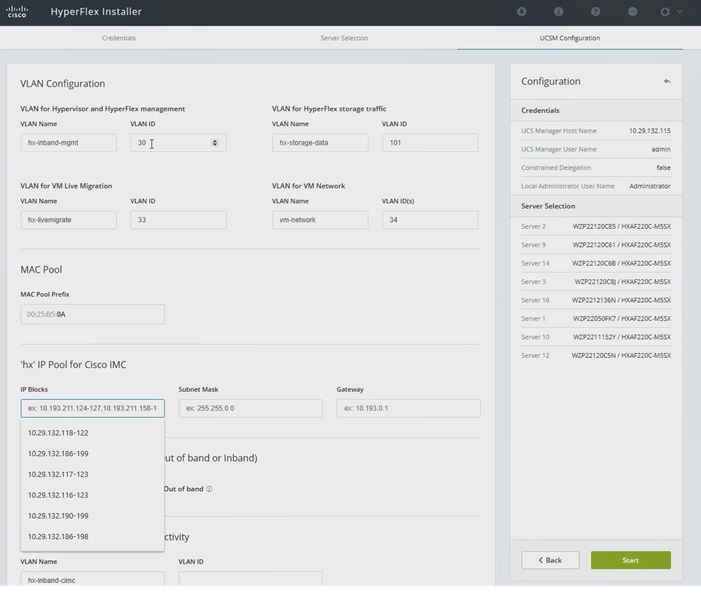Click Constrained Delegation value false
The height and width of the screenshot is (595, 701).
663,168
